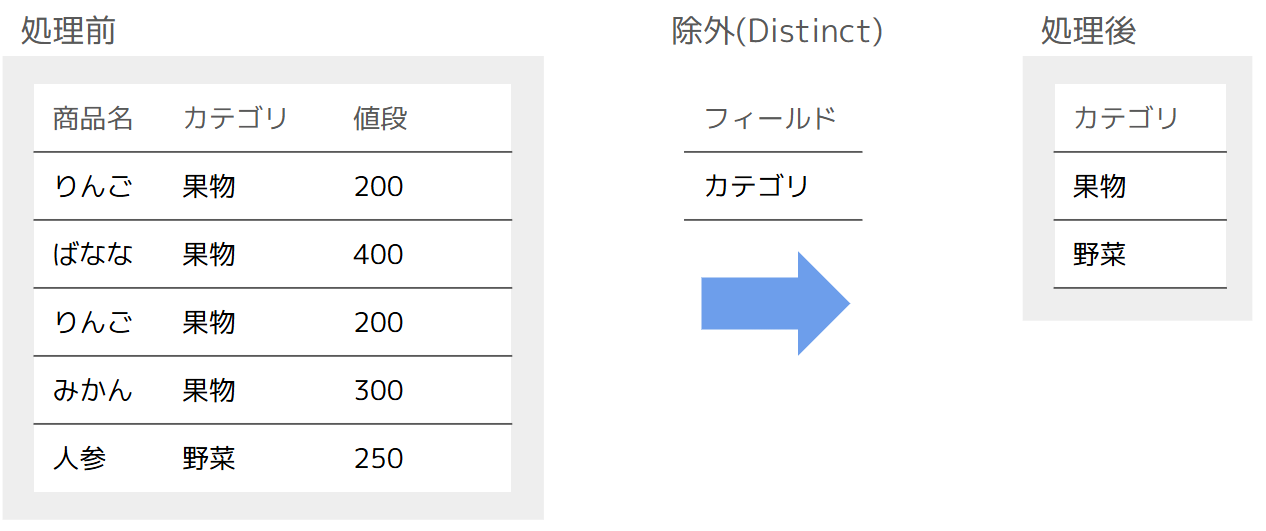Select the フィールド header label
Screen dimensions: 1266x531
tap(770, 118)
